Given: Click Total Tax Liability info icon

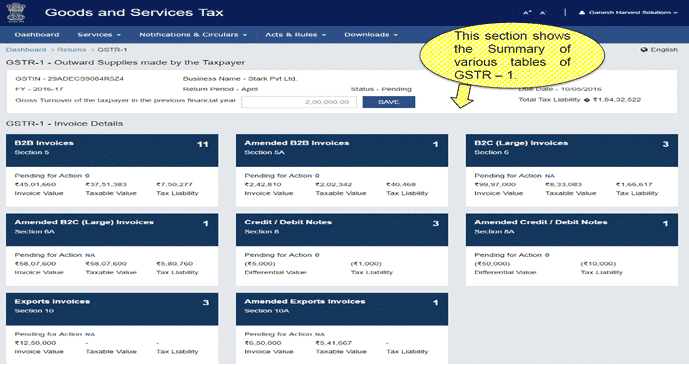Looking at the screenshot, I should [x=587, y=100].
